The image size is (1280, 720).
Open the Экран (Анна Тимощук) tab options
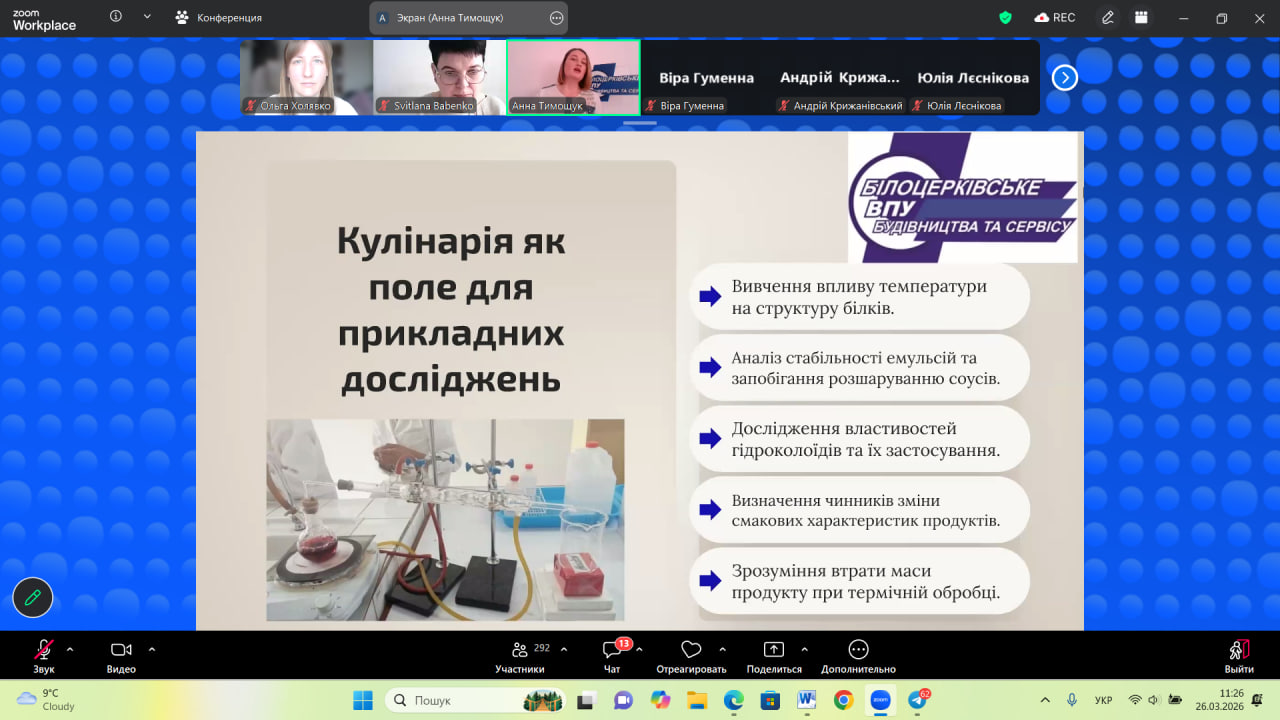point(556,18)
